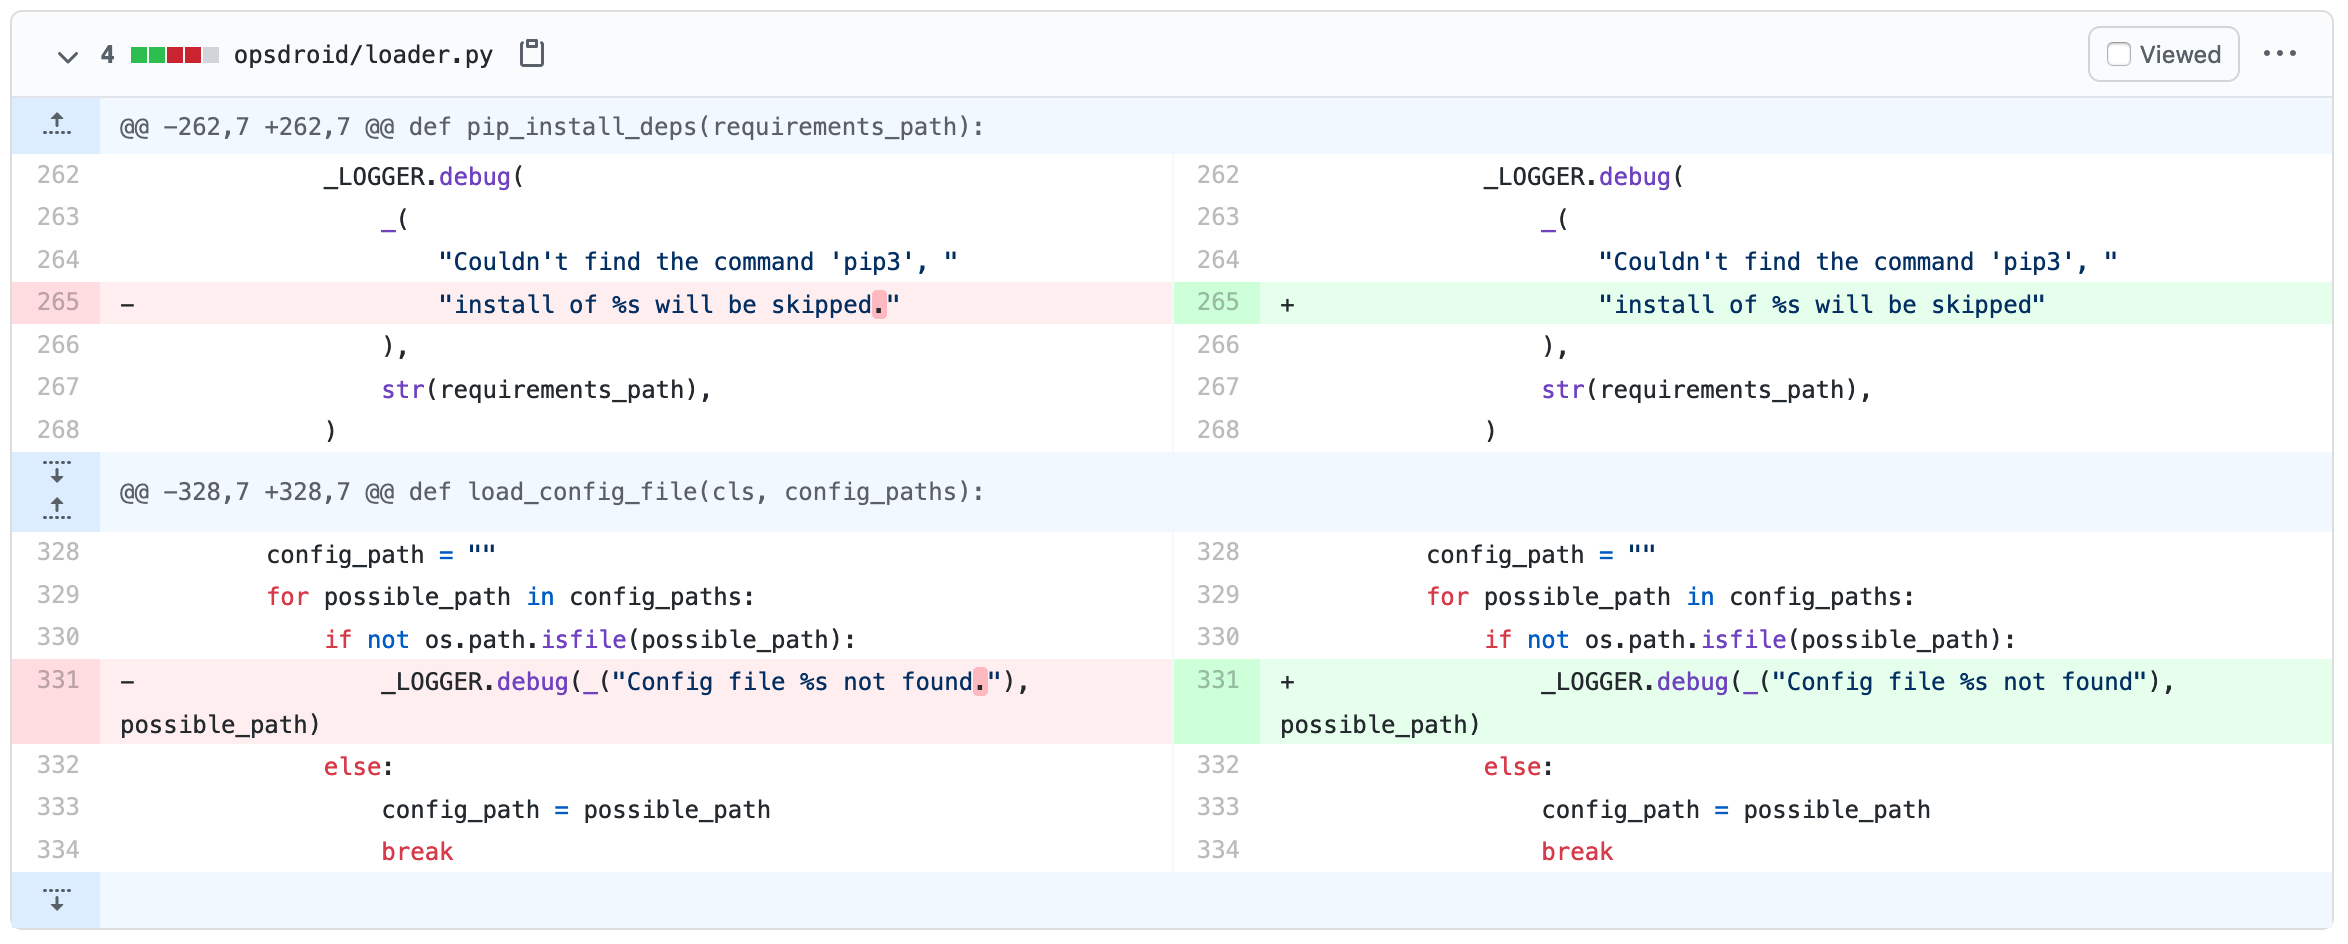Expand lines below line 334
The height and width of the screenshot is (944, 2348).
tap(57, 899)
